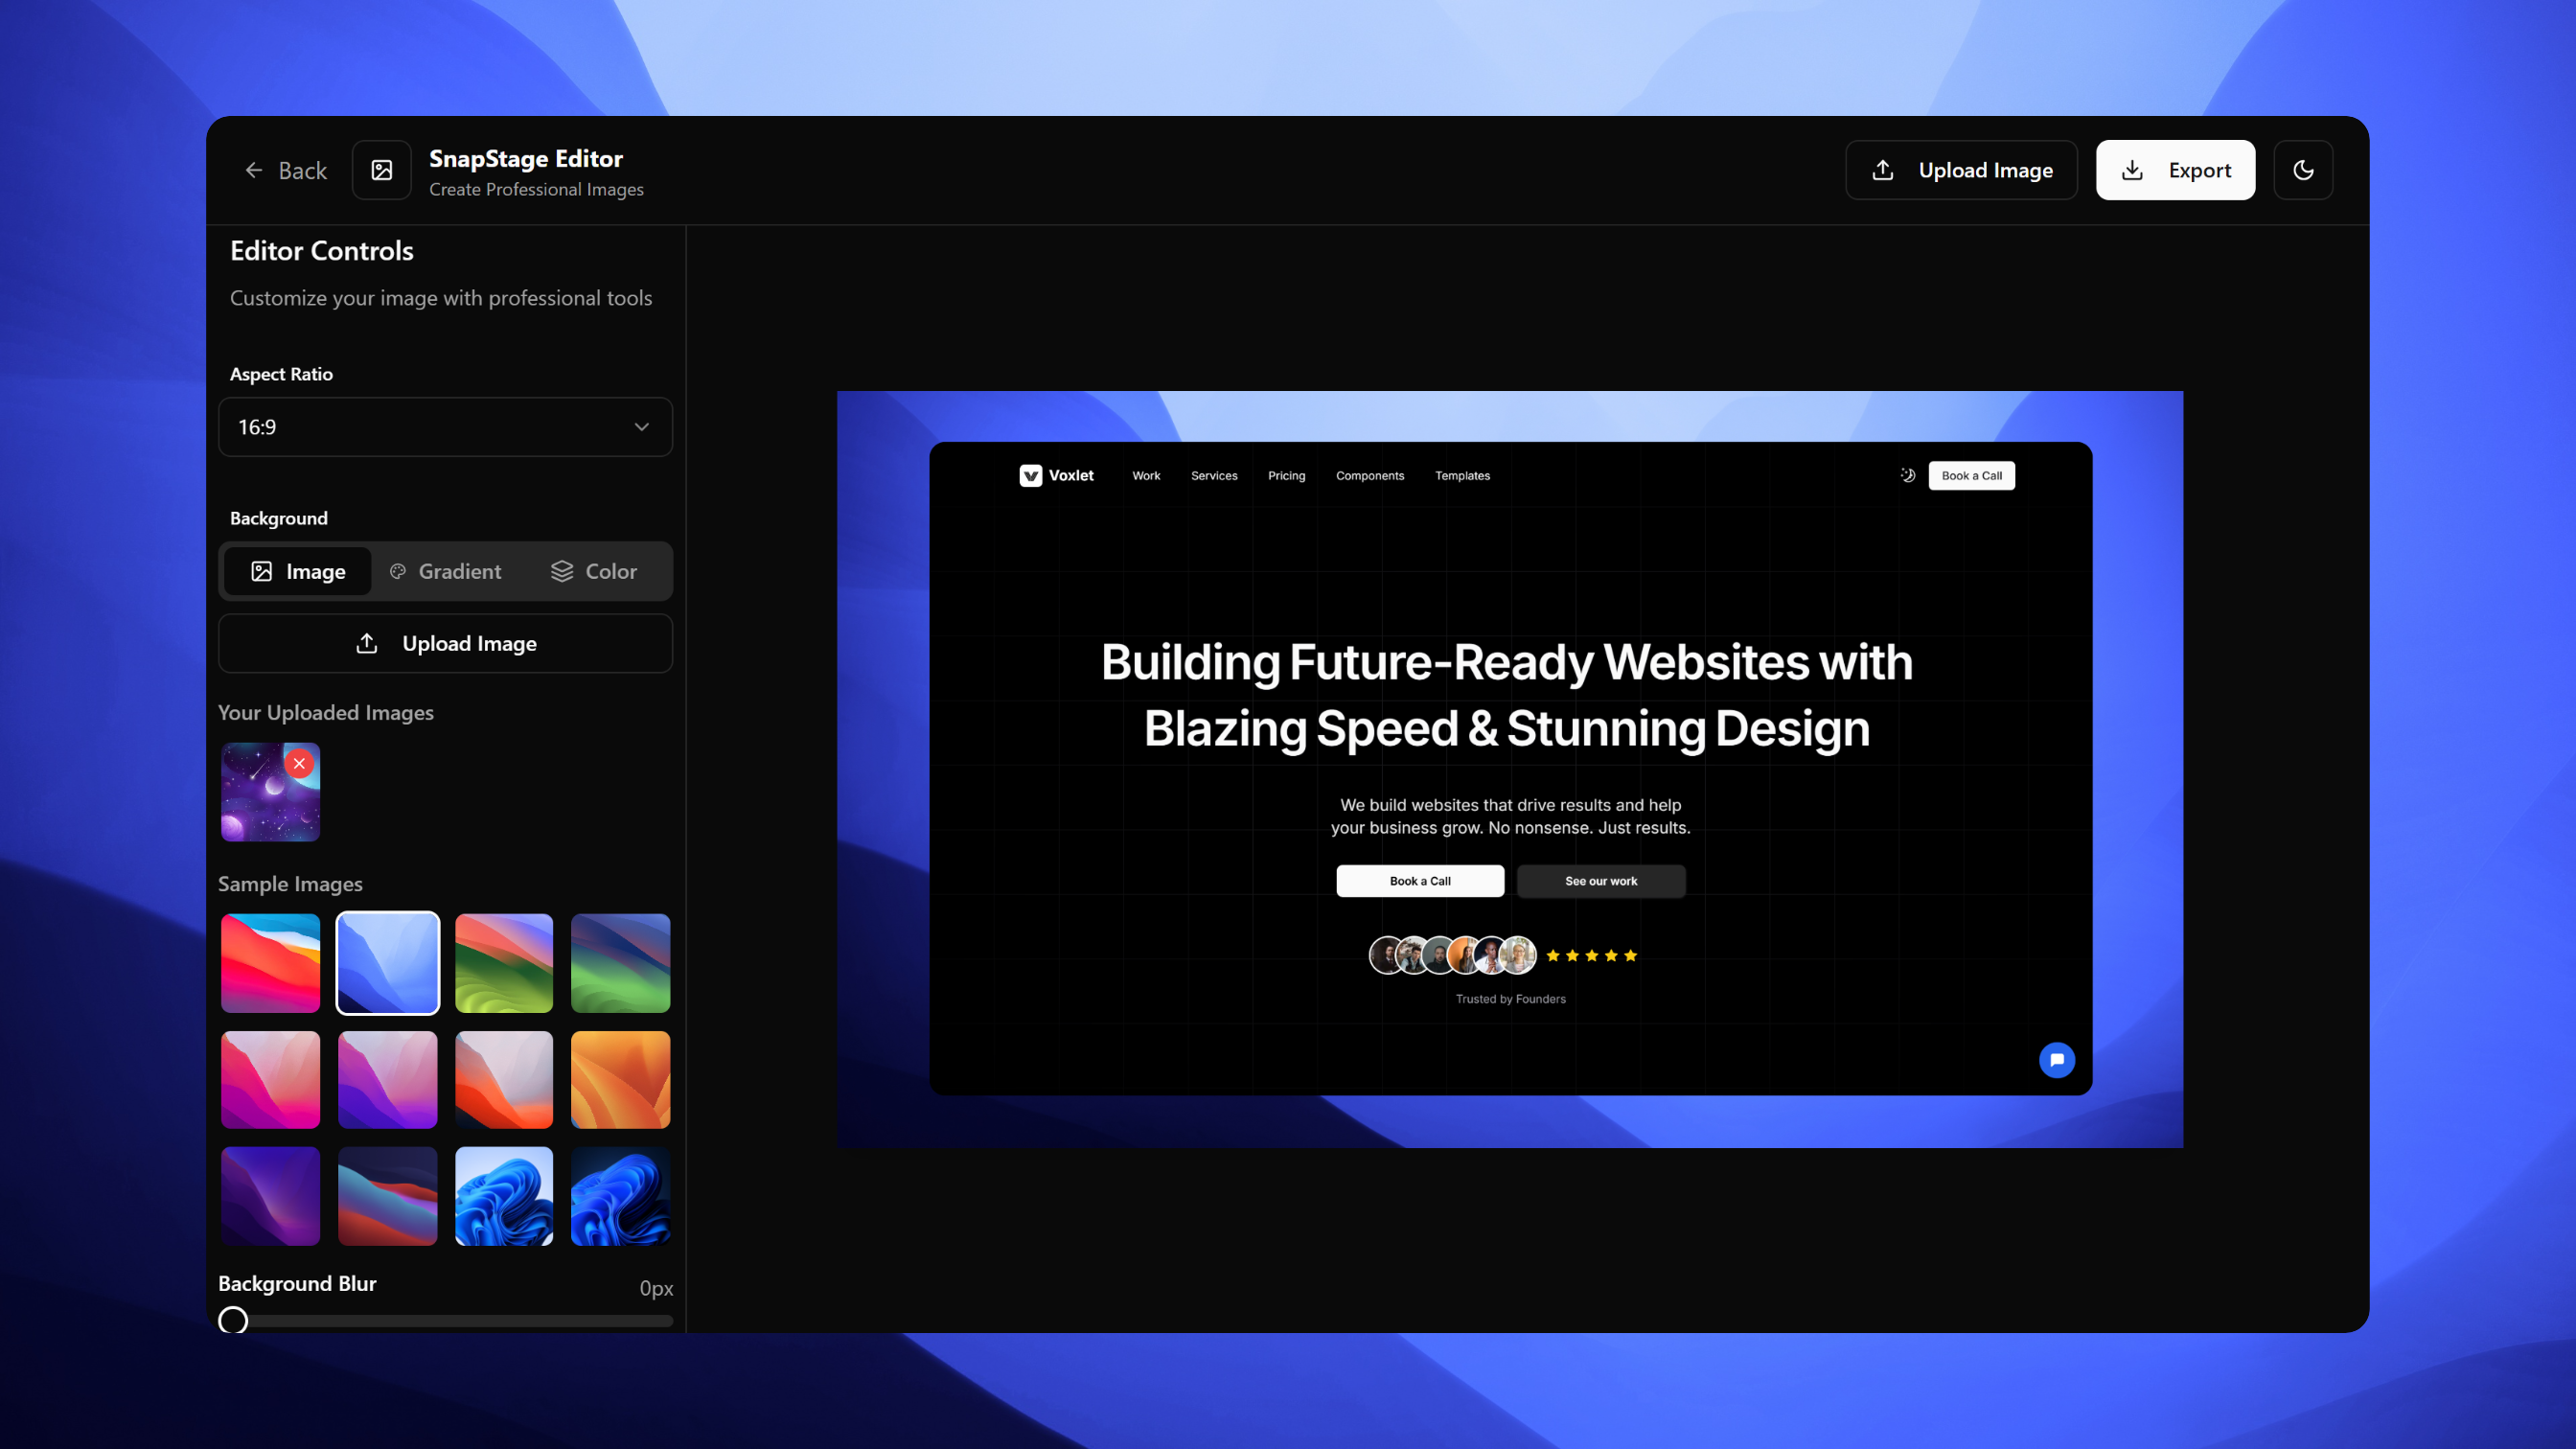The image size is (2576, 1449).
Task: Choose the light Windows 11 bloom sample
Action: pos(504,1196)
